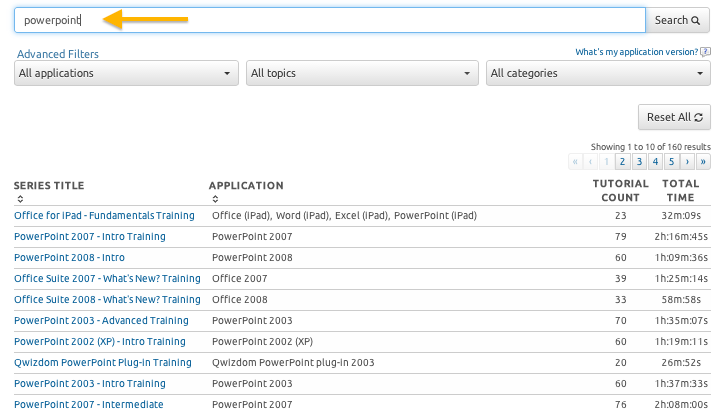Jump to last results page arrow

[704, 161]
